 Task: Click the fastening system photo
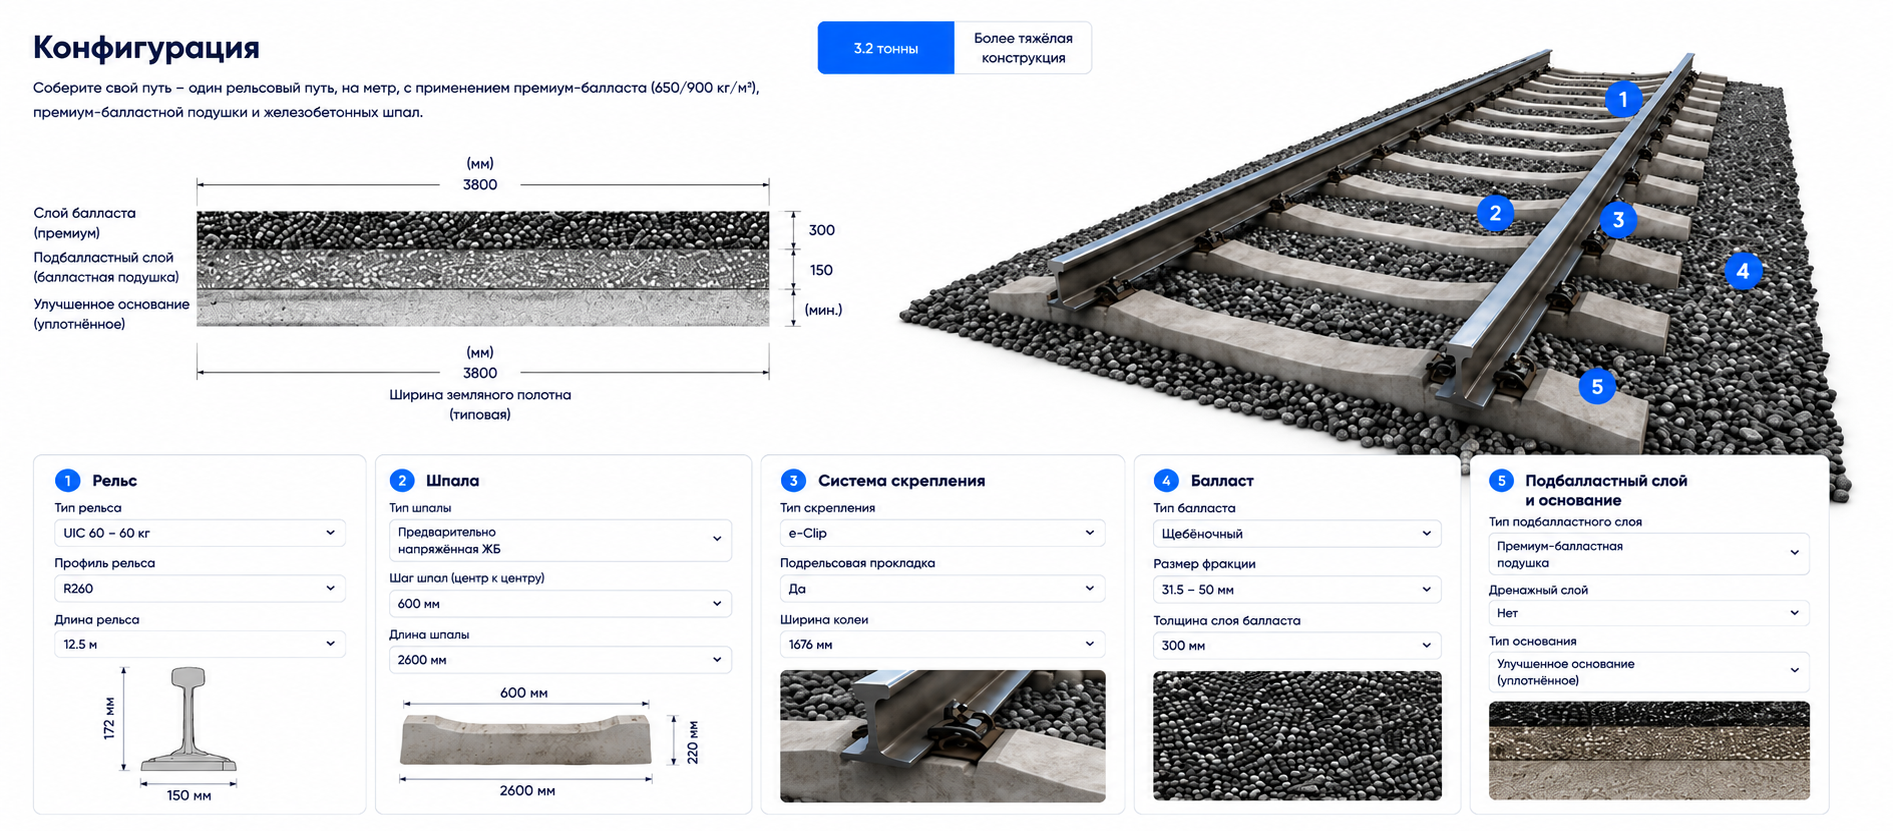(x=943, y=736)
